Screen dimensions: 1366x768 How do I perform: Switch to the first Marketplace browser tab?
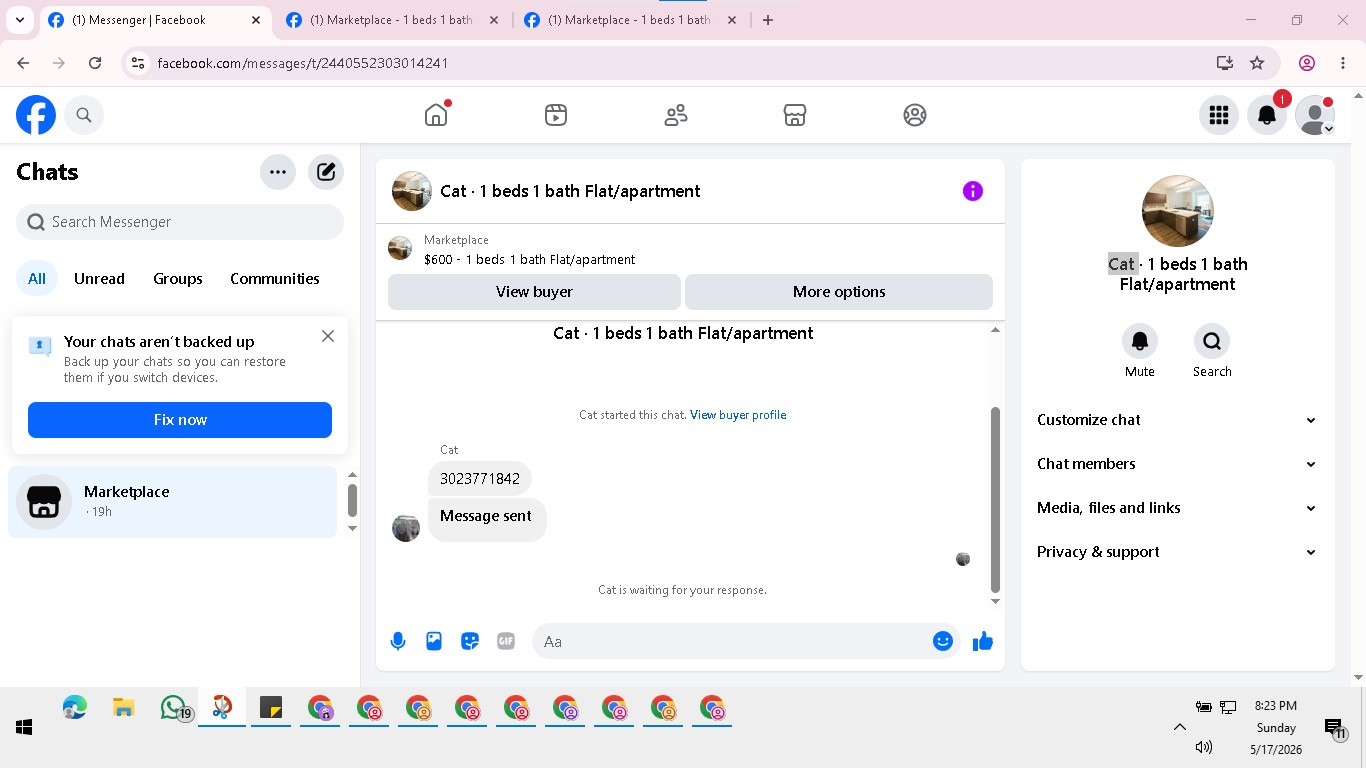(391, 20)
